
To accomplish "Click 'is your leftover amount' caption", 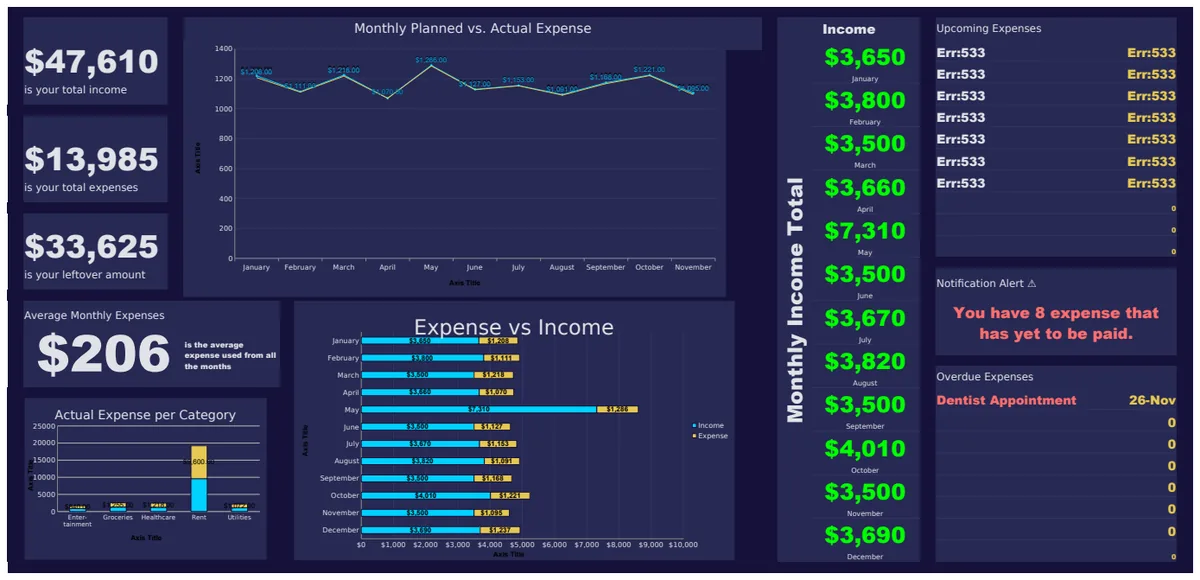I will tap(85, 275).
